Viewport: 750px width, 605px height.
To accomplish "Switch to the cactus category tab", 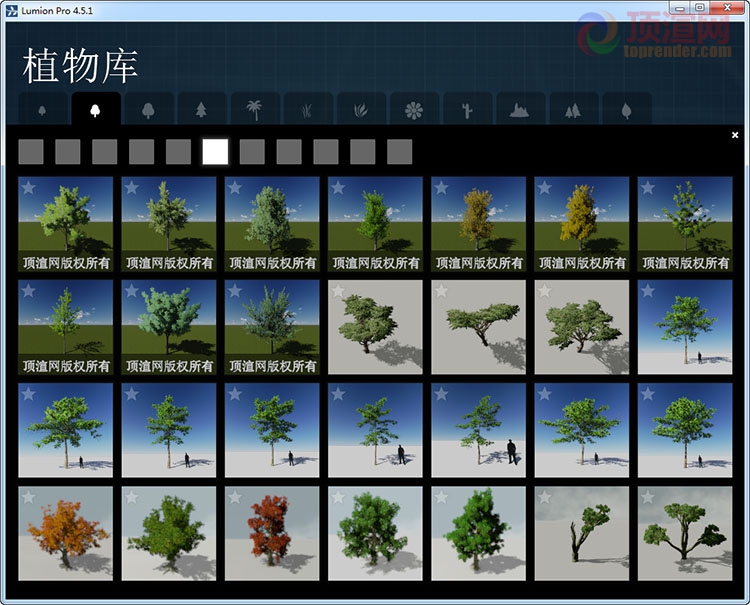I will 467,110.
